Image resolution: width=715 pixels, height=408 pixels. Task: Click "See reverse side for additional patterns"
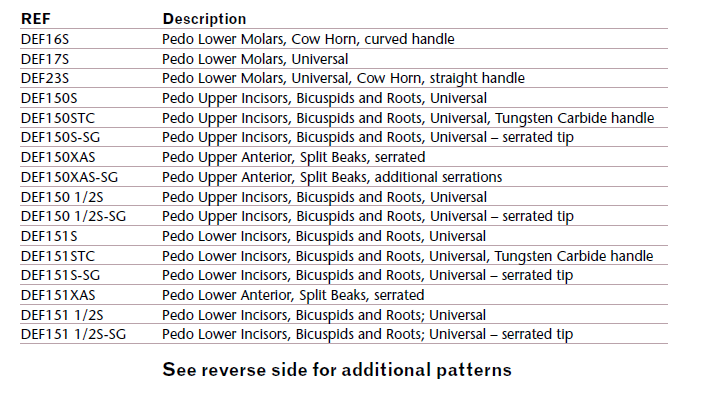[x=337, y=370]
